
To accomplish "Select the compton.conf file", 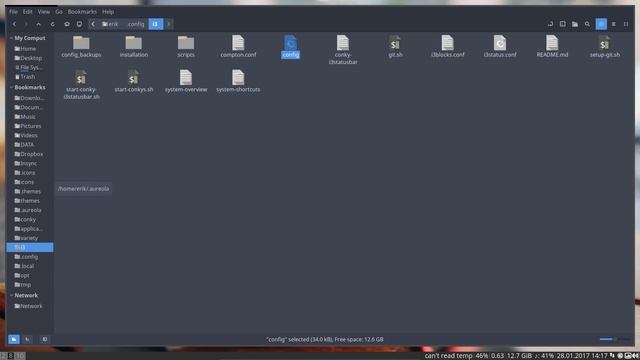I will coord(238,47).
